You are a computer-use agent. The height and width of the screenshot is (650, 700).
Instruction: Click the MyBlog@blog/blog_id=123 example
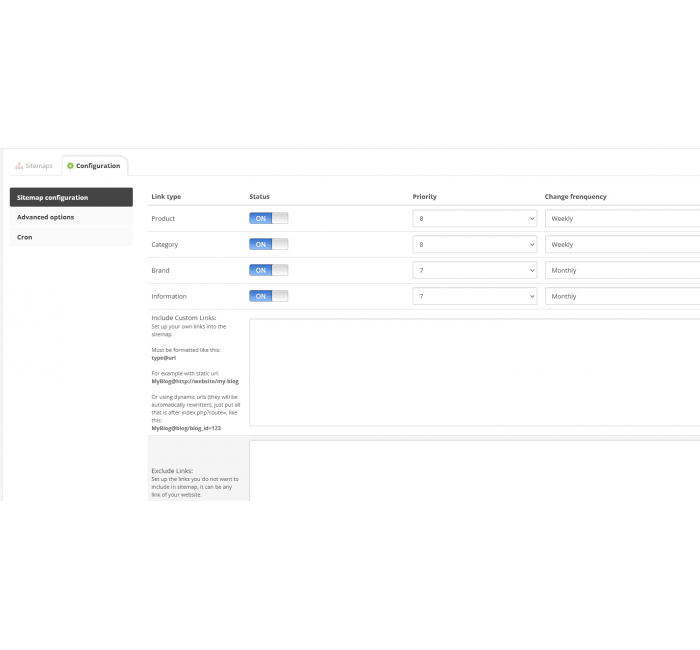186,428
